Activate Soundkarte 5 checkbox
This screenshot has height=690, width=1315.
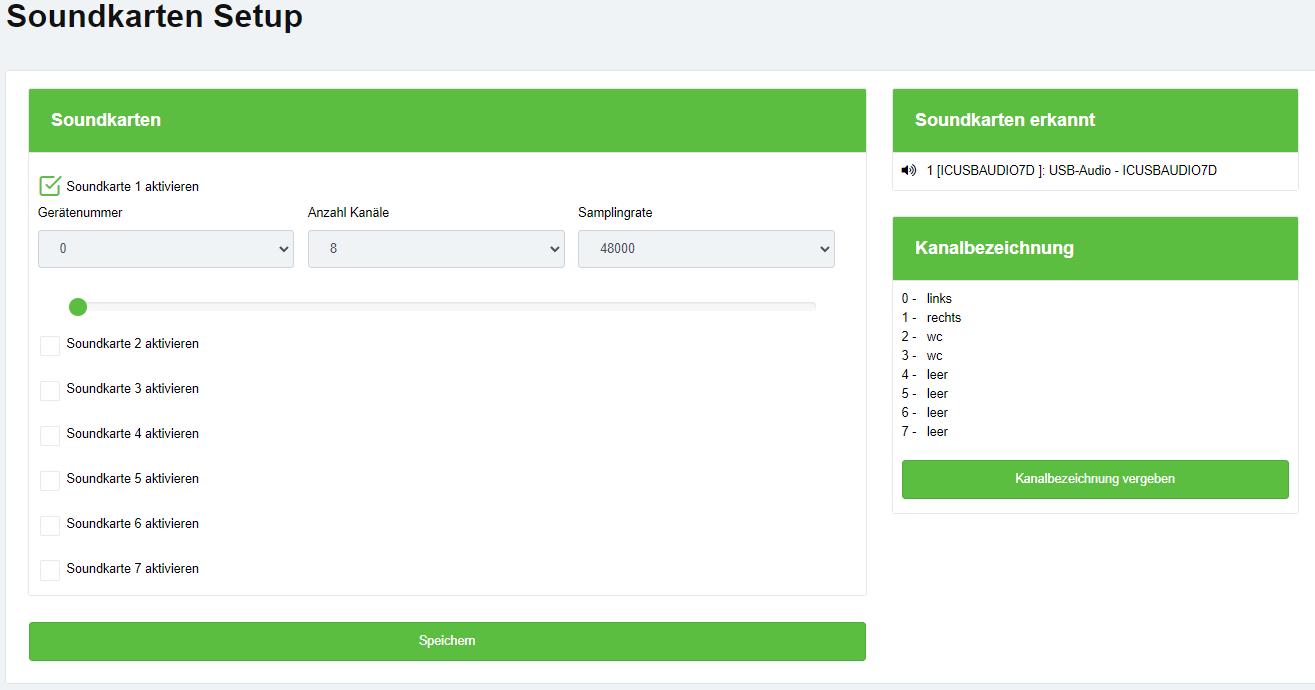click(x=50, y=480)
